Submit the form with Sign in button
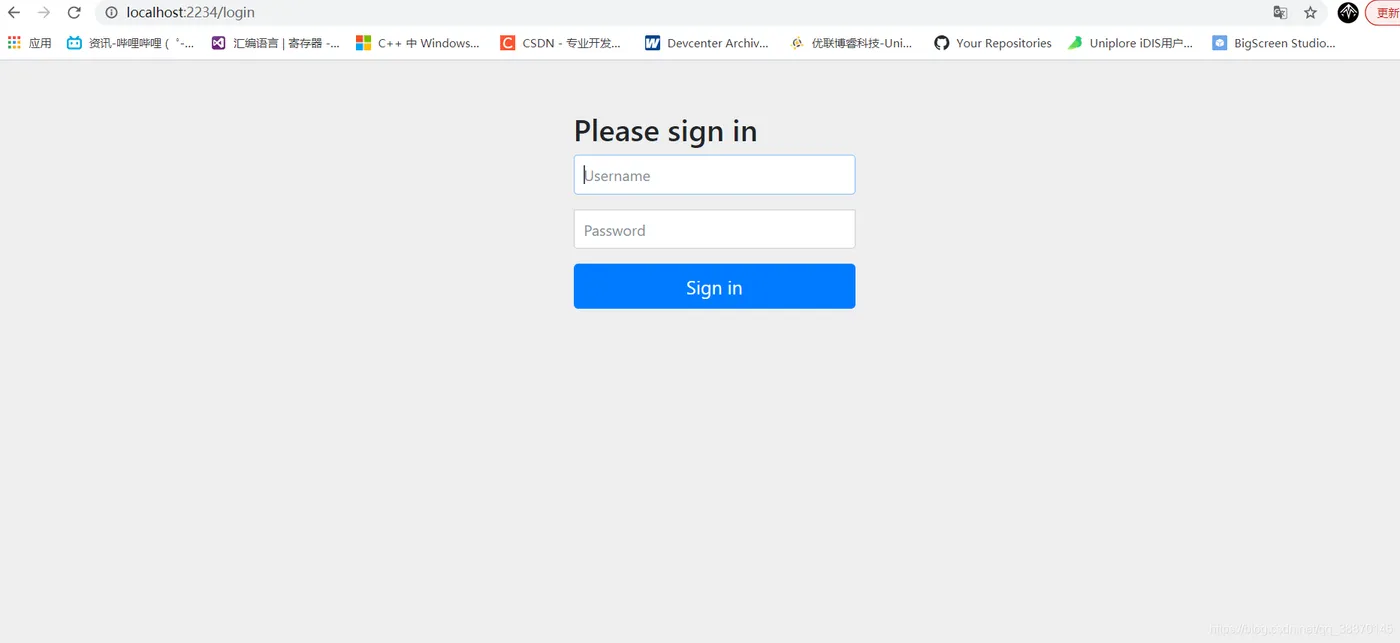1400x643 pixels. pyautogui.click(x=714, y=286)
